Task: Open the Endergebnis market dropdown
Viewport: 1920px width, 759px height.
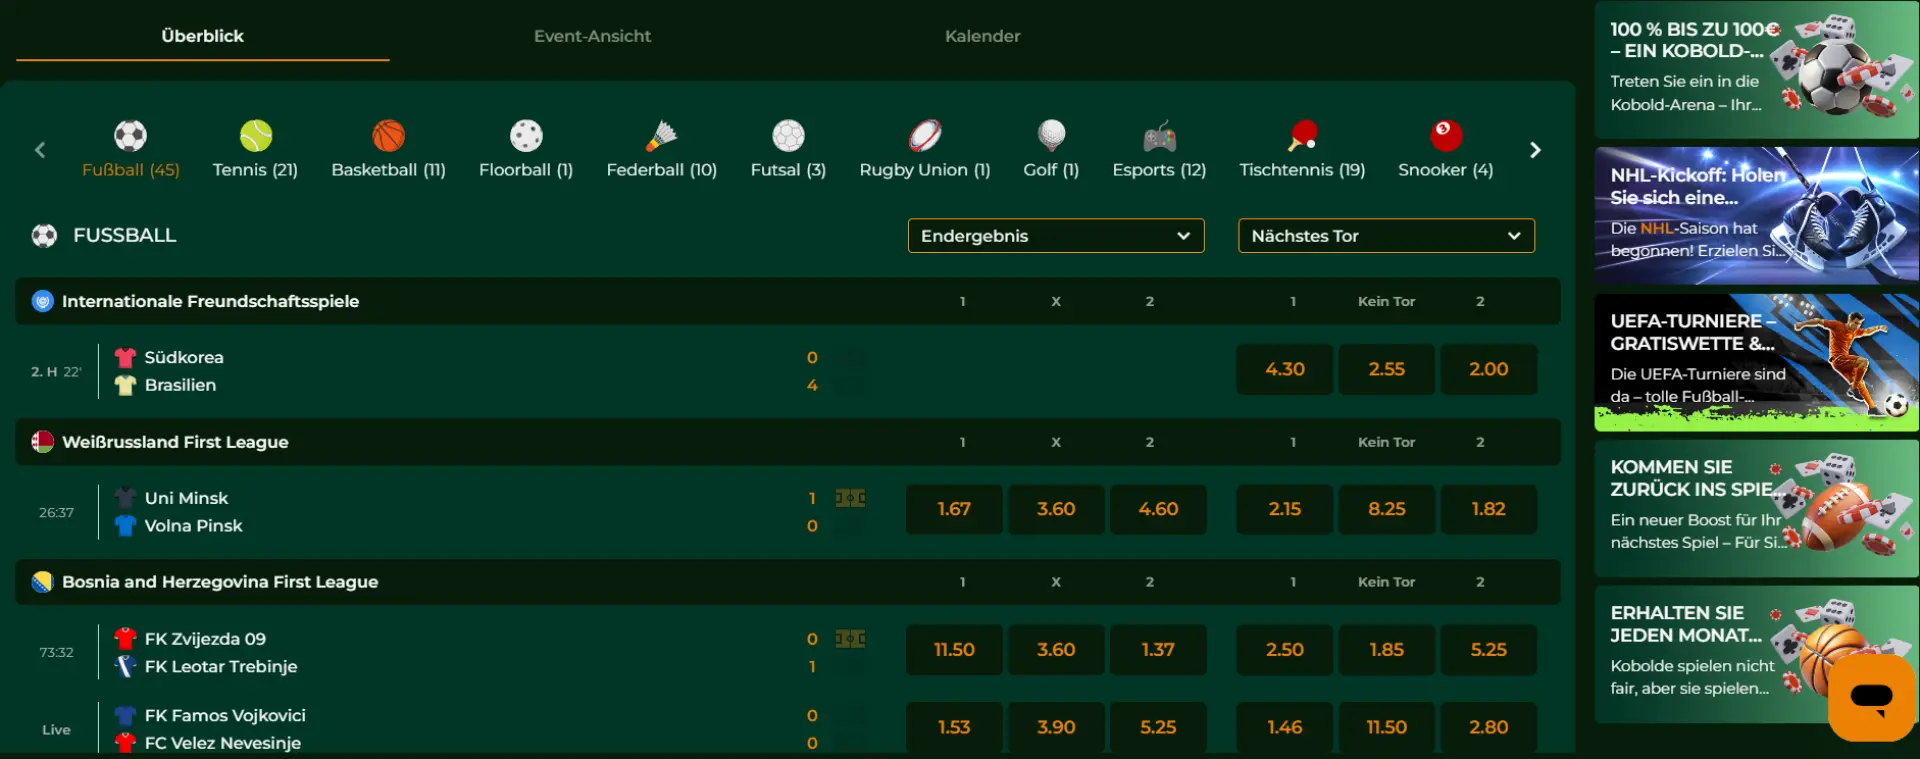Action: click(1056, 236)
